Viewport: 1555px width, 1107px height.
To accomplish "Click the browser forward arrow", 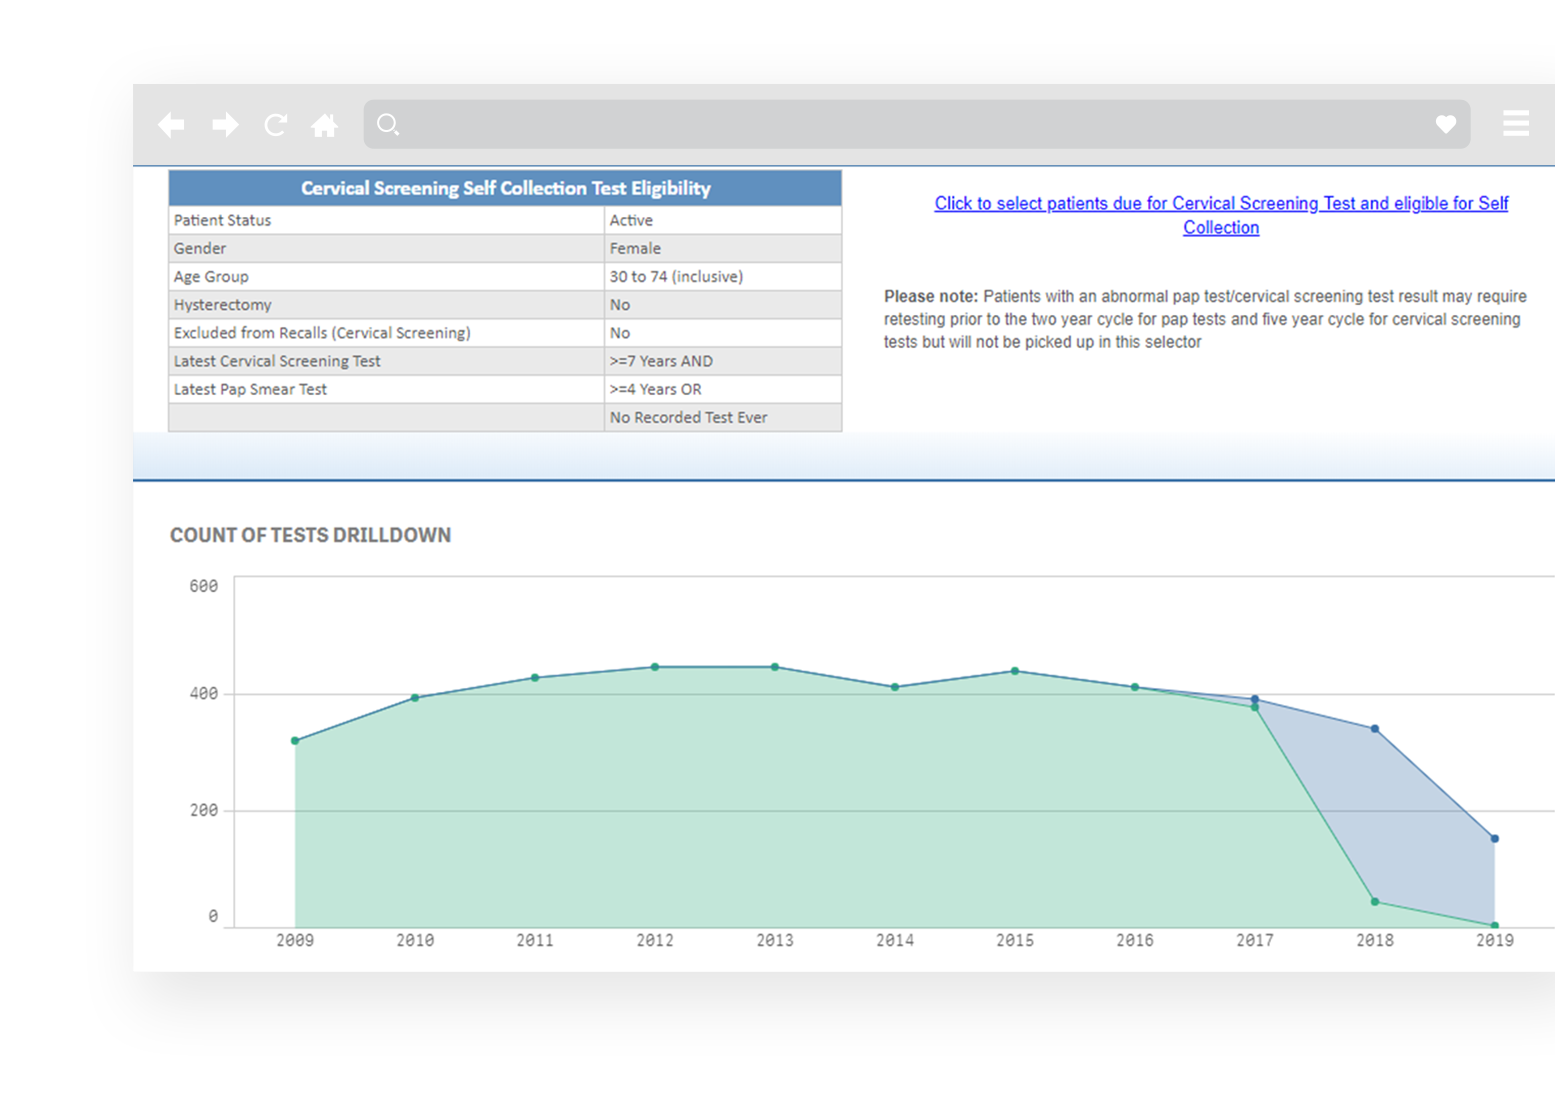I will (x=225, y=125).
